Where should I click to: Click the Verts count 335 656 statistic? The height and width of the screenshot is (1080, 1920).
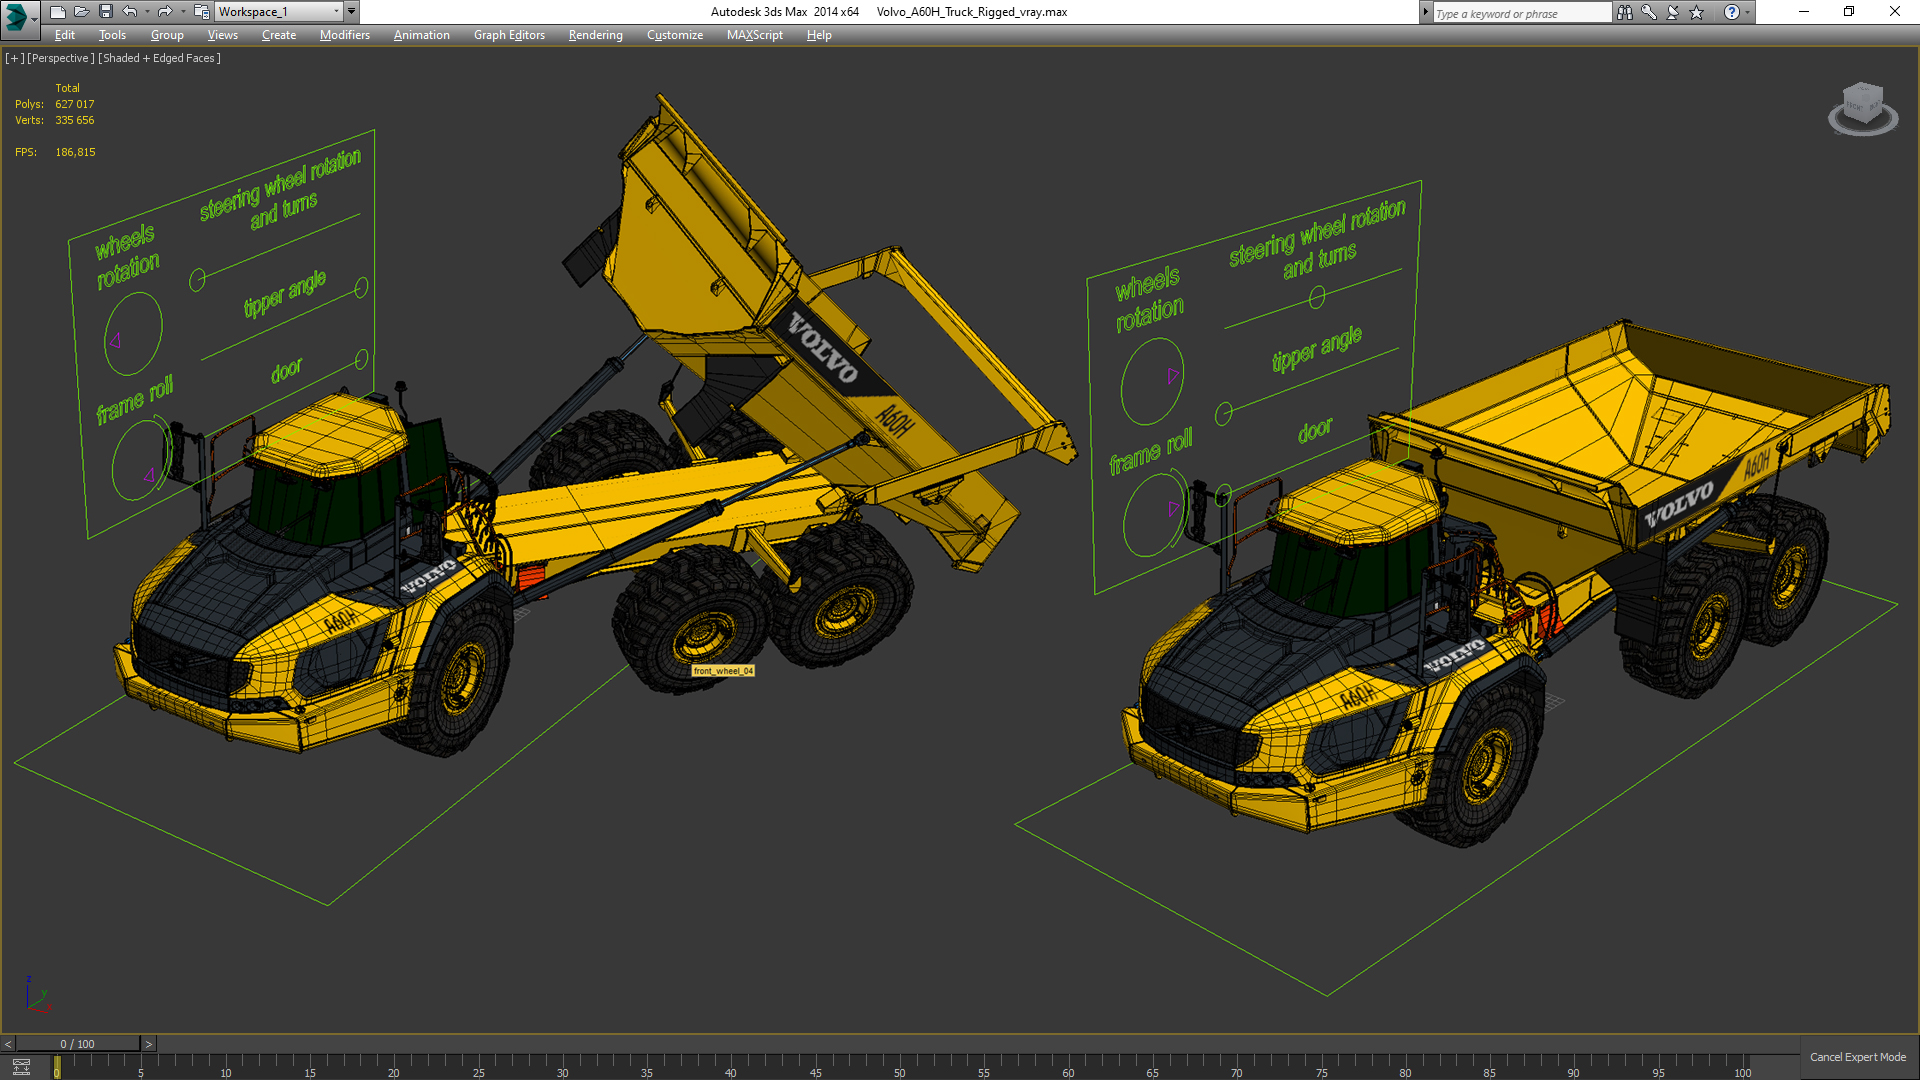(75, 120)
